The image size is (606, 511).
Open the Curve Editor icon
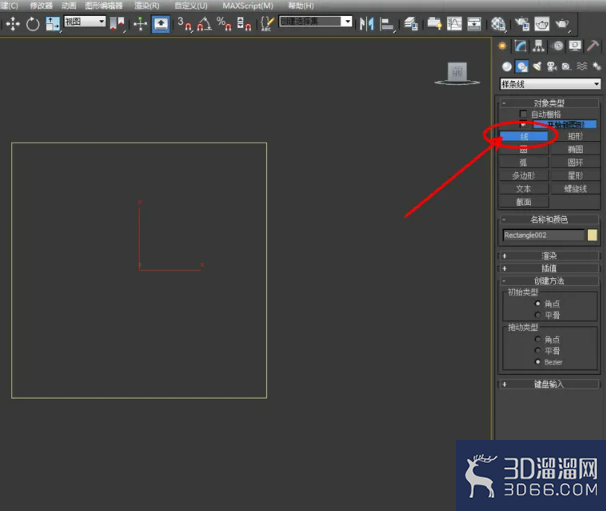[x=454, y=24]
